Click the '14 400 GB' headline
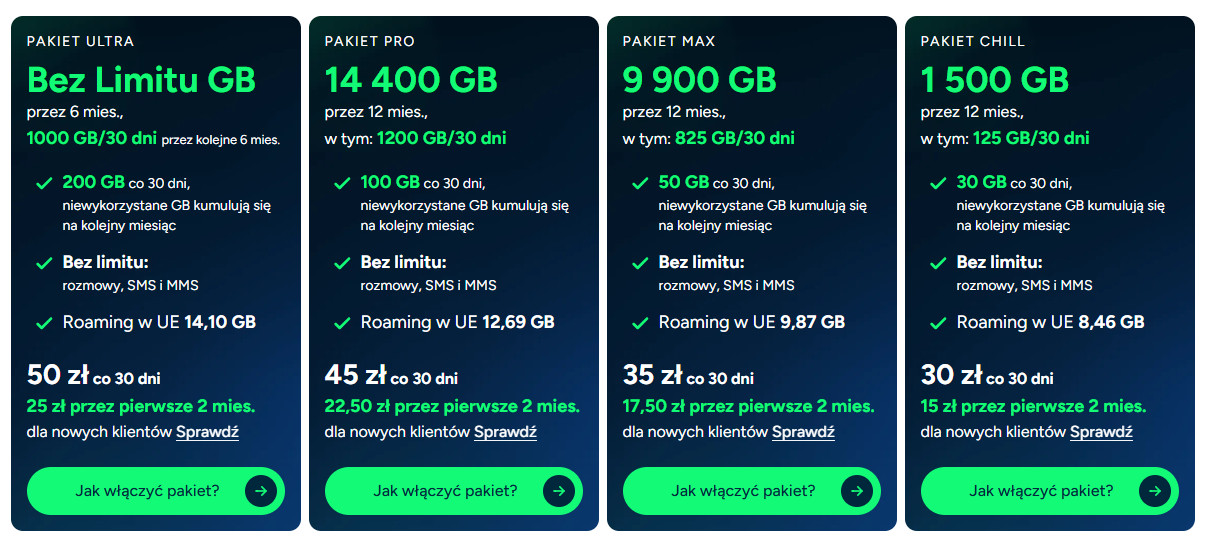1210x549 pixels. coord(410,79)
